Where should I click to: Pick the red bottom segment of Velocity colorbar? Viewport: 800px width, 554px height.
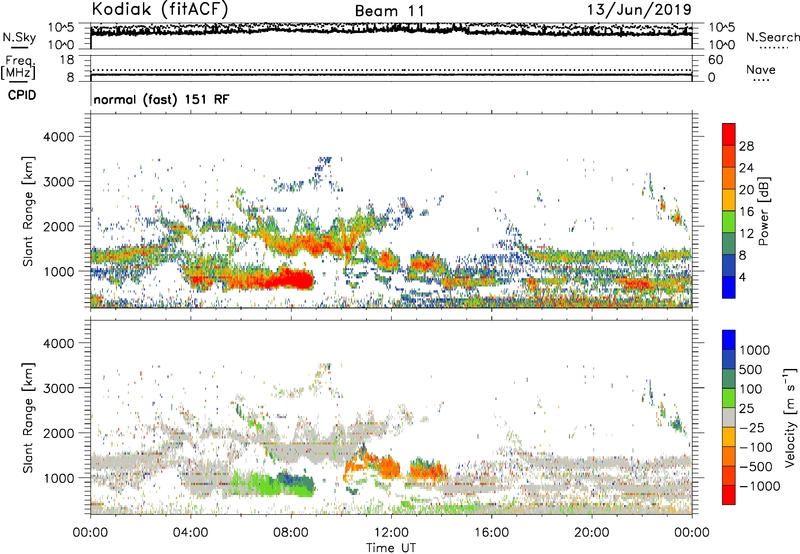pyautogui.click(x=729, y=495)
